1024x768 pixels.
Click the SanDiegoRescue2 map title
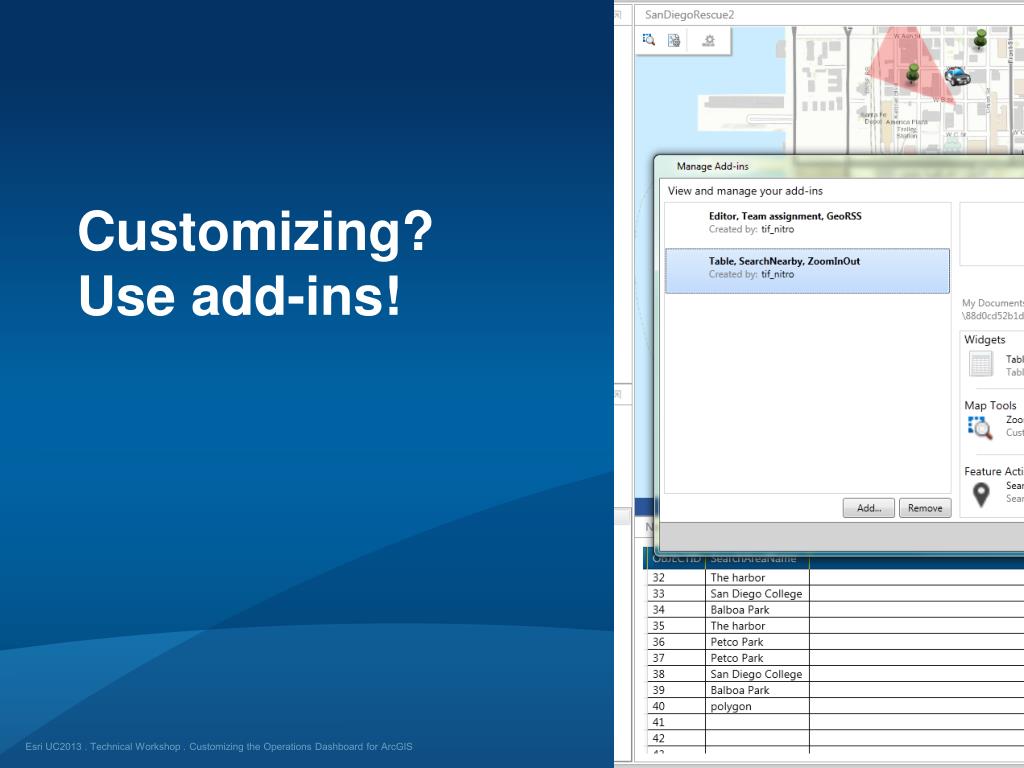pos(689,14)
